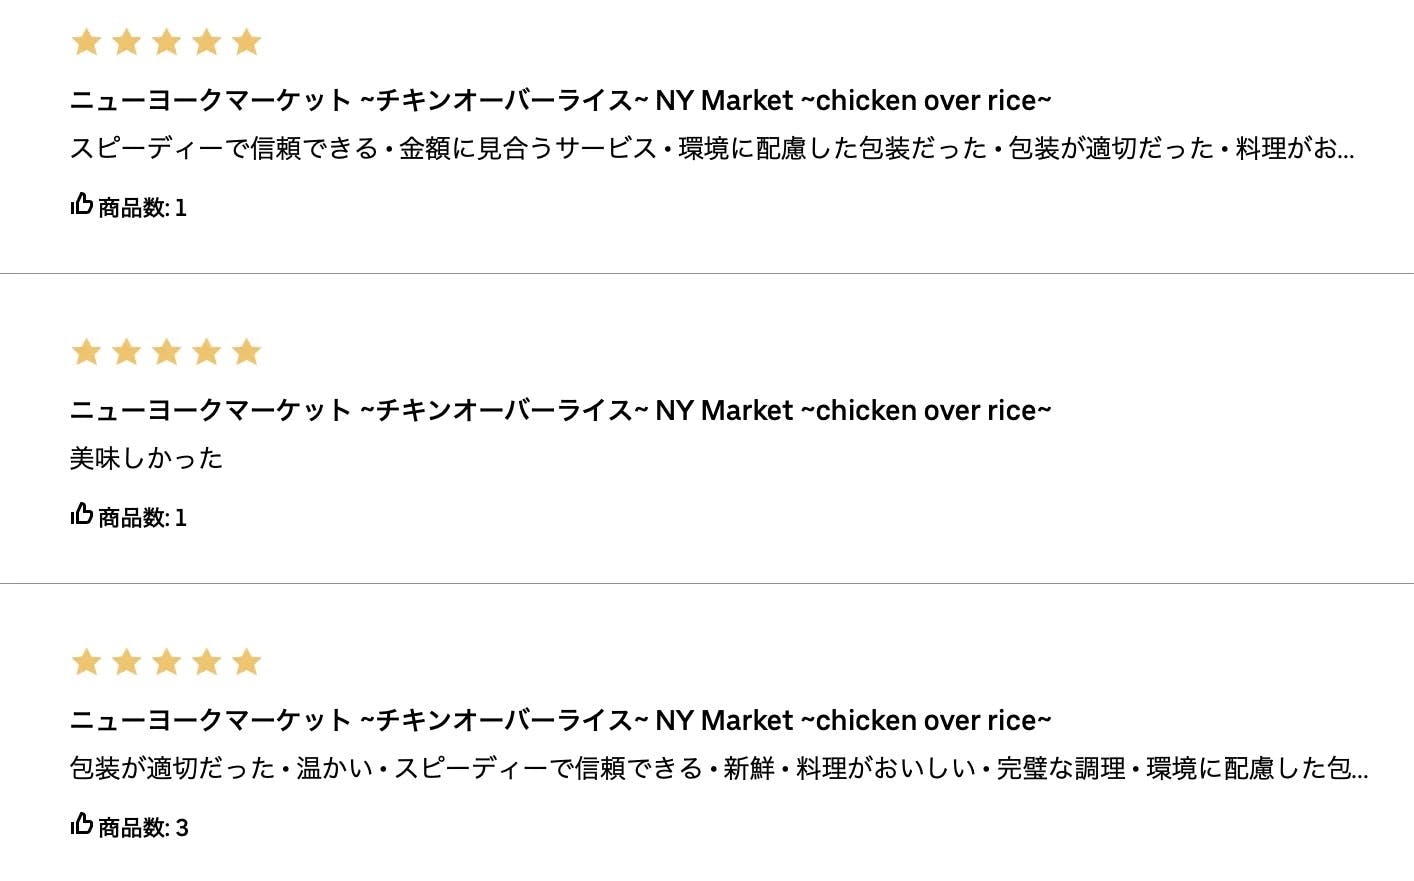
Task: Click the fifth star of the second review
Action: click(246, 352)
